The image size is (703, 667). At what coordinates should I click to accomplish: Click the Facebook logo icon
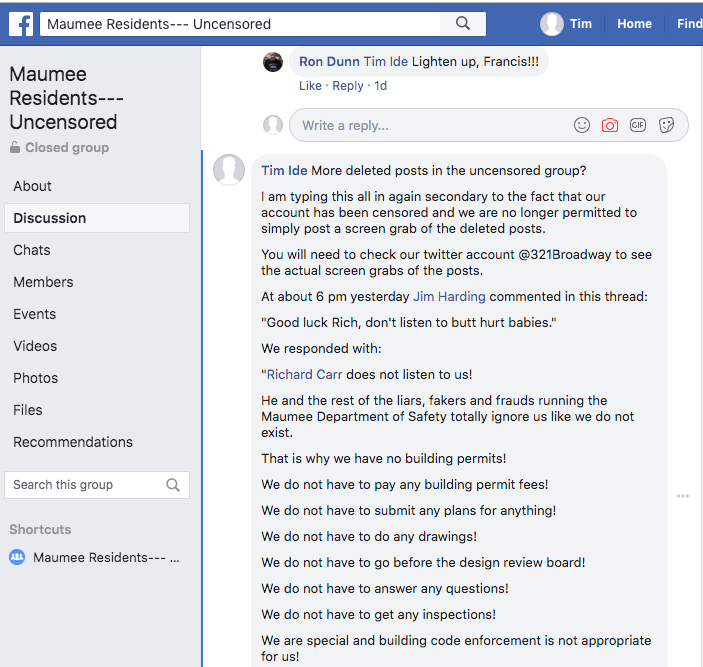tap(21, 24)
